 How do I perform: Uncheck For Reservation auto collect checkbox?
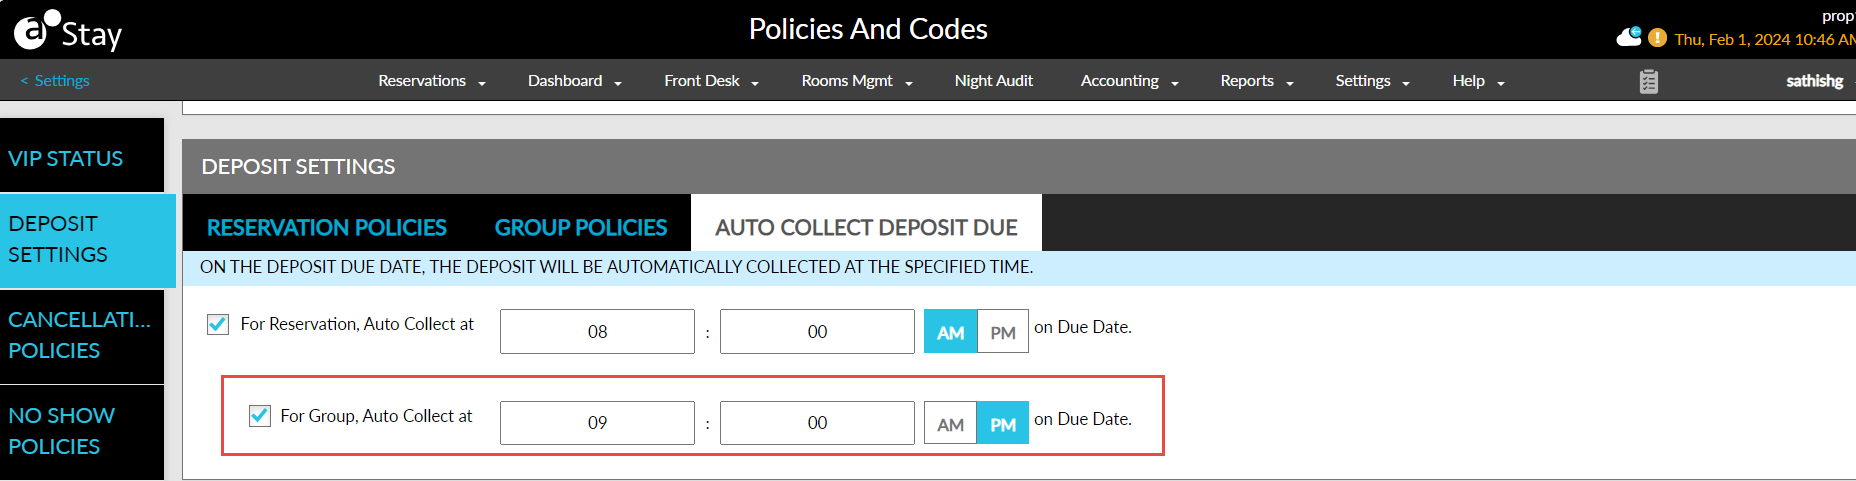coord(218,324)
